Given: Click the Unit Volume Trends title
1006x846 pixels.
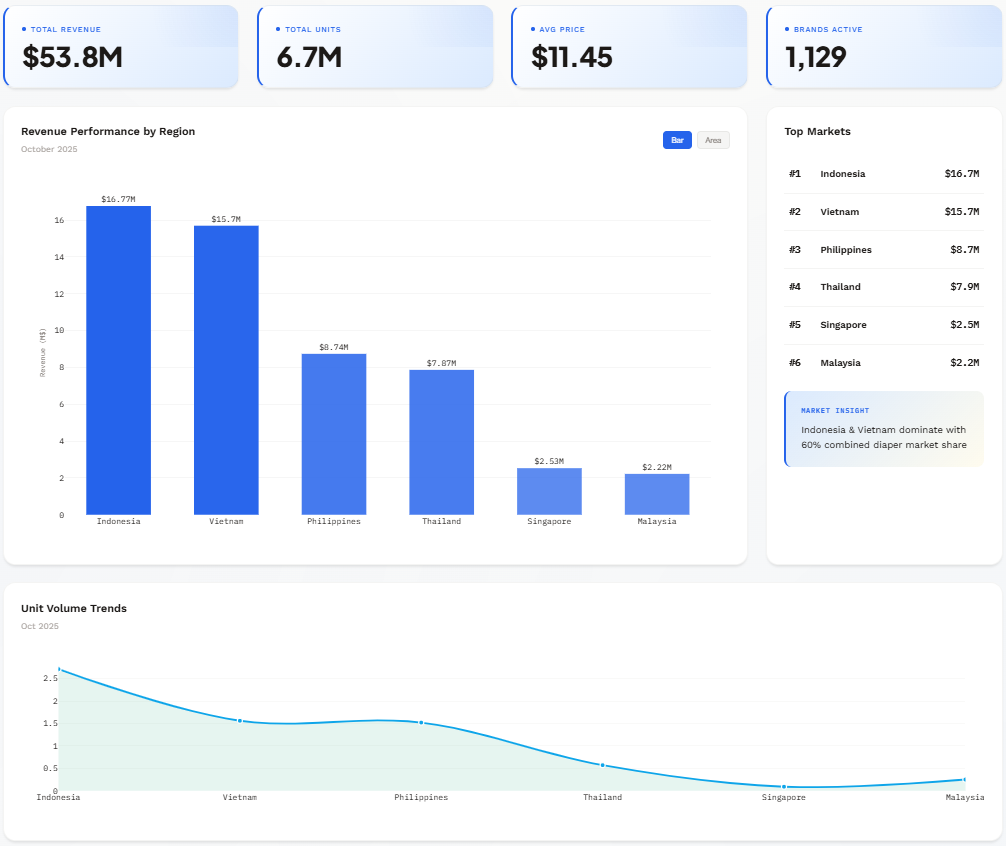Looking at the screenshot, I should tap(74, 609).
